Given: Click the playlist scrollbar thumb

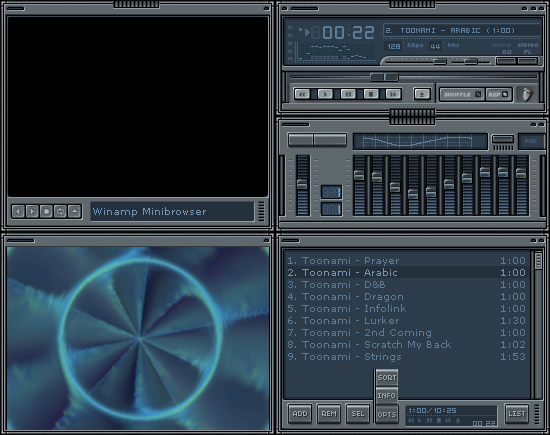Looking at the screenshot, I should (538, 261).
